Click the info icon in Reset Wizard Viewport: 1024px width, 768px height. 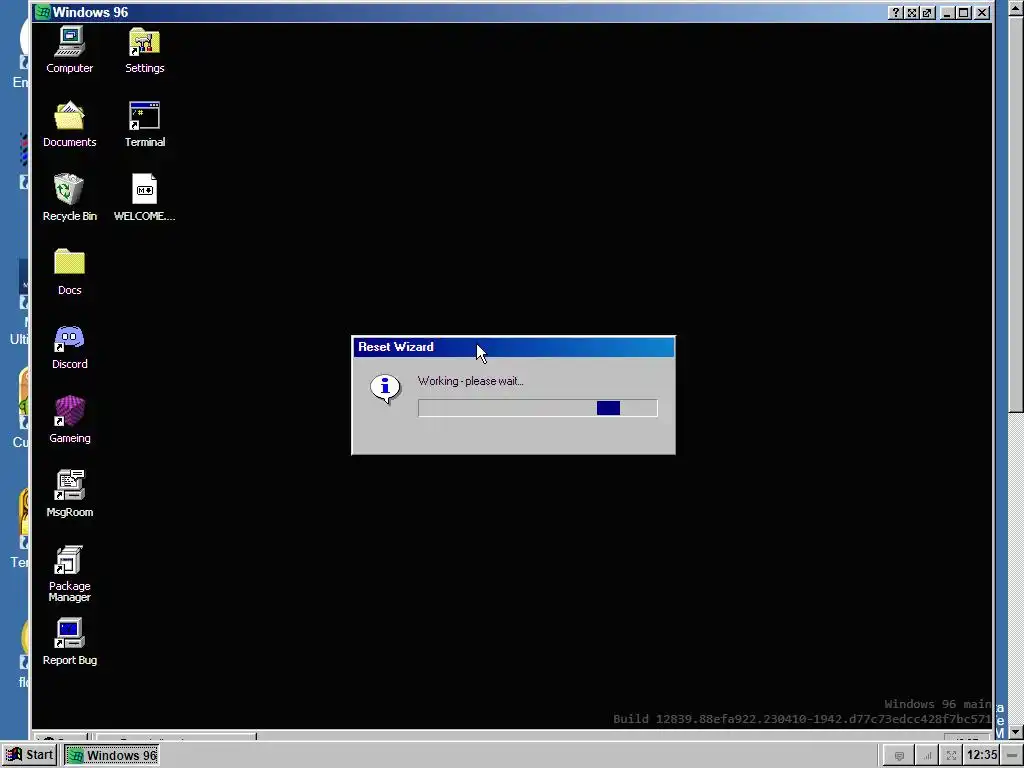(x=385, y=389)
